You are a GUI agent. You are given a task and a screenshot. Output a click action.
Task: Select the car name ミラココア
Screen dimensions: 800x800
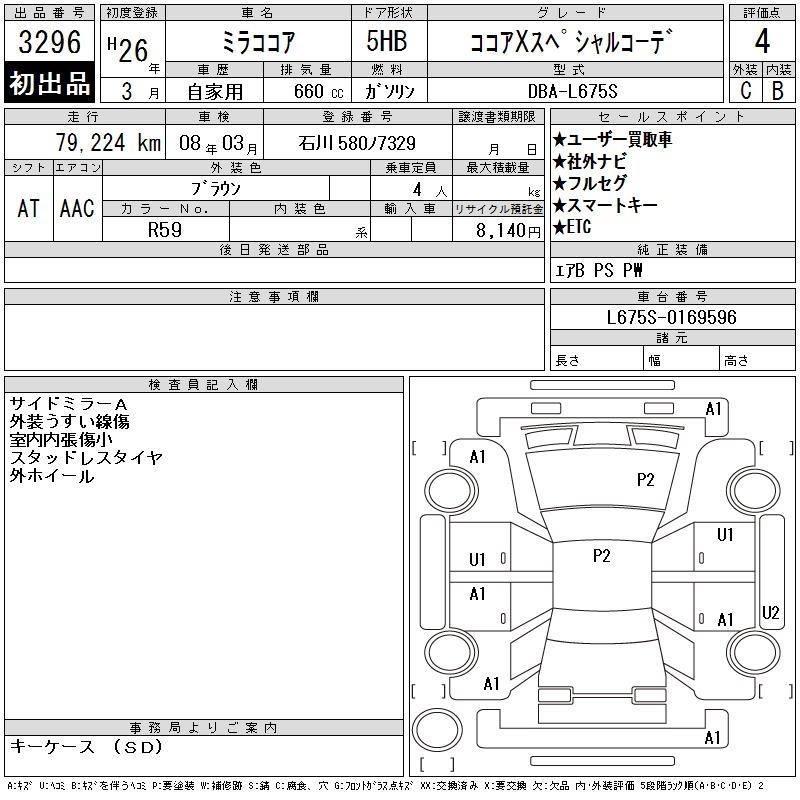pos(258,42)
